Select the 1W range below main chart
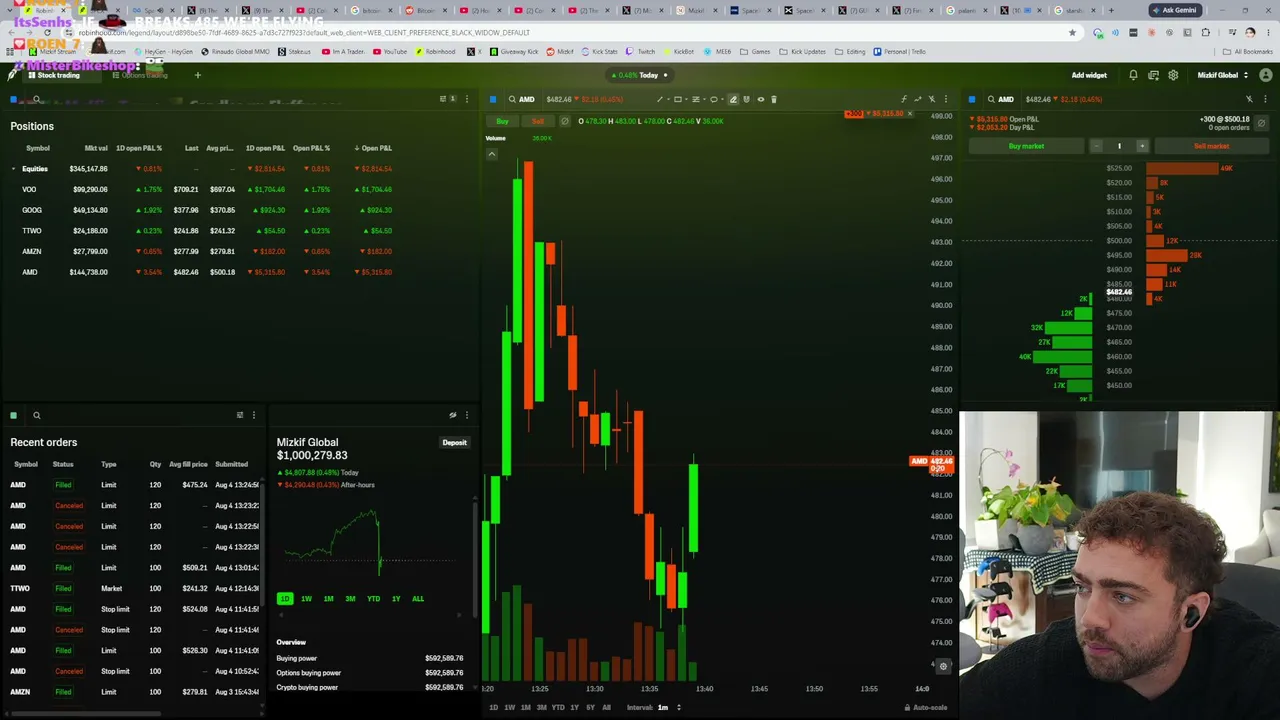The image size is (1280, 720). point(509,707)
